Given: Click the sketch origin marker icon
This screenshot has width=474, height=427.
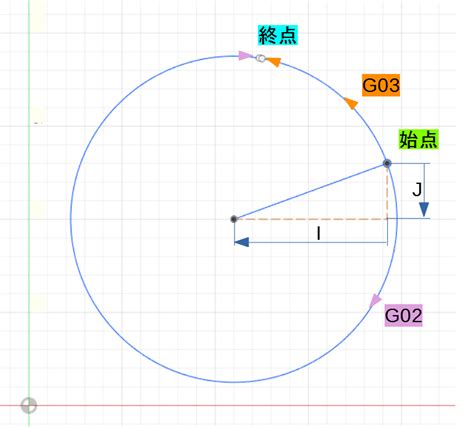Looking at the screenshot, I should click(29, 405).
